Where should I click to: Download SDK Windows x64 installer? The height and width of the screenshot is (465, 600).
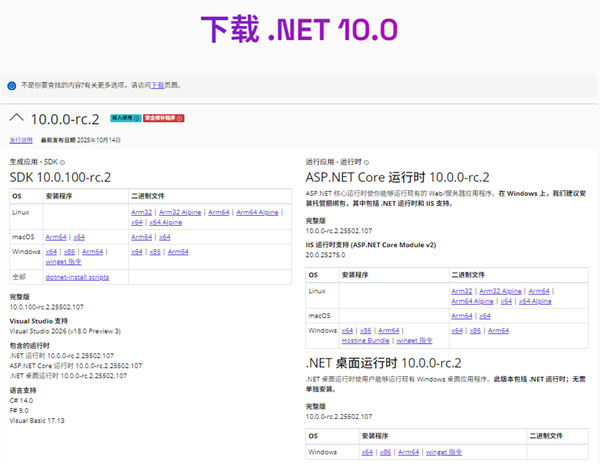[x=51, y=251]
